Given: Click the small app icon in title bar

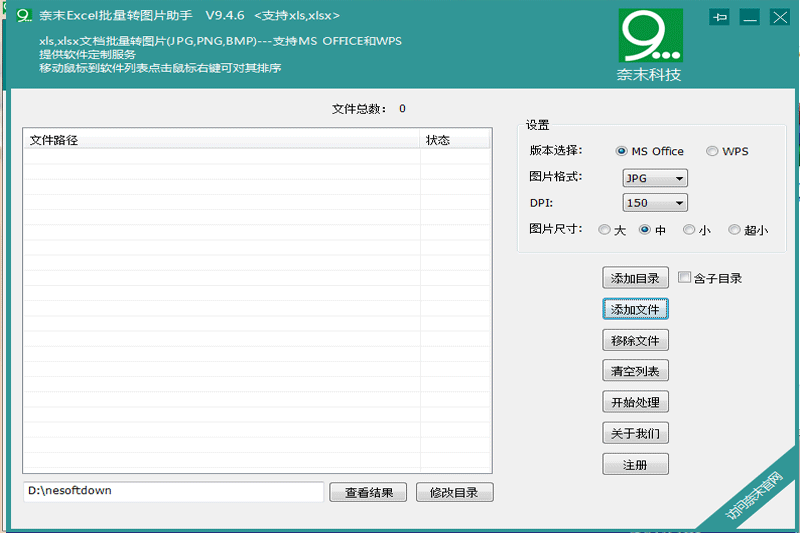Looking at the screenshot, I should [x=25, y=16].
